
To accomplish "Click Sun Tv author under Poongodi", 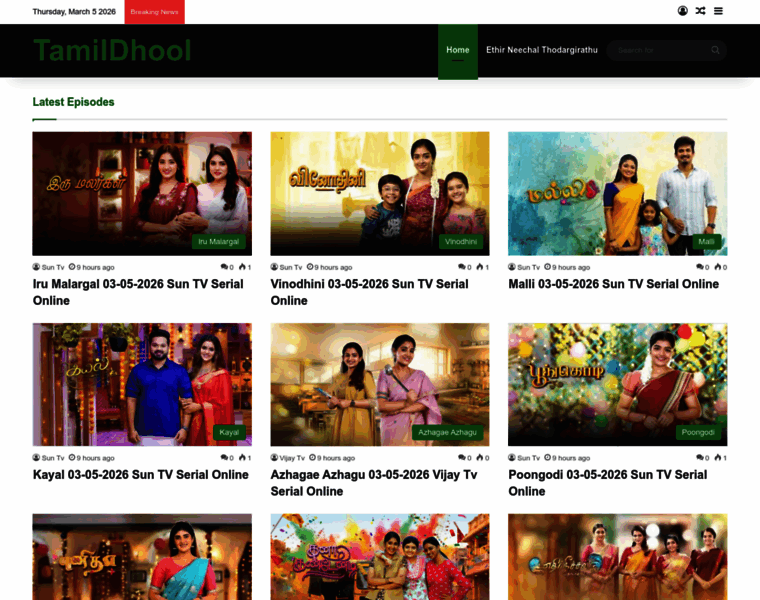I will [524, 458].
